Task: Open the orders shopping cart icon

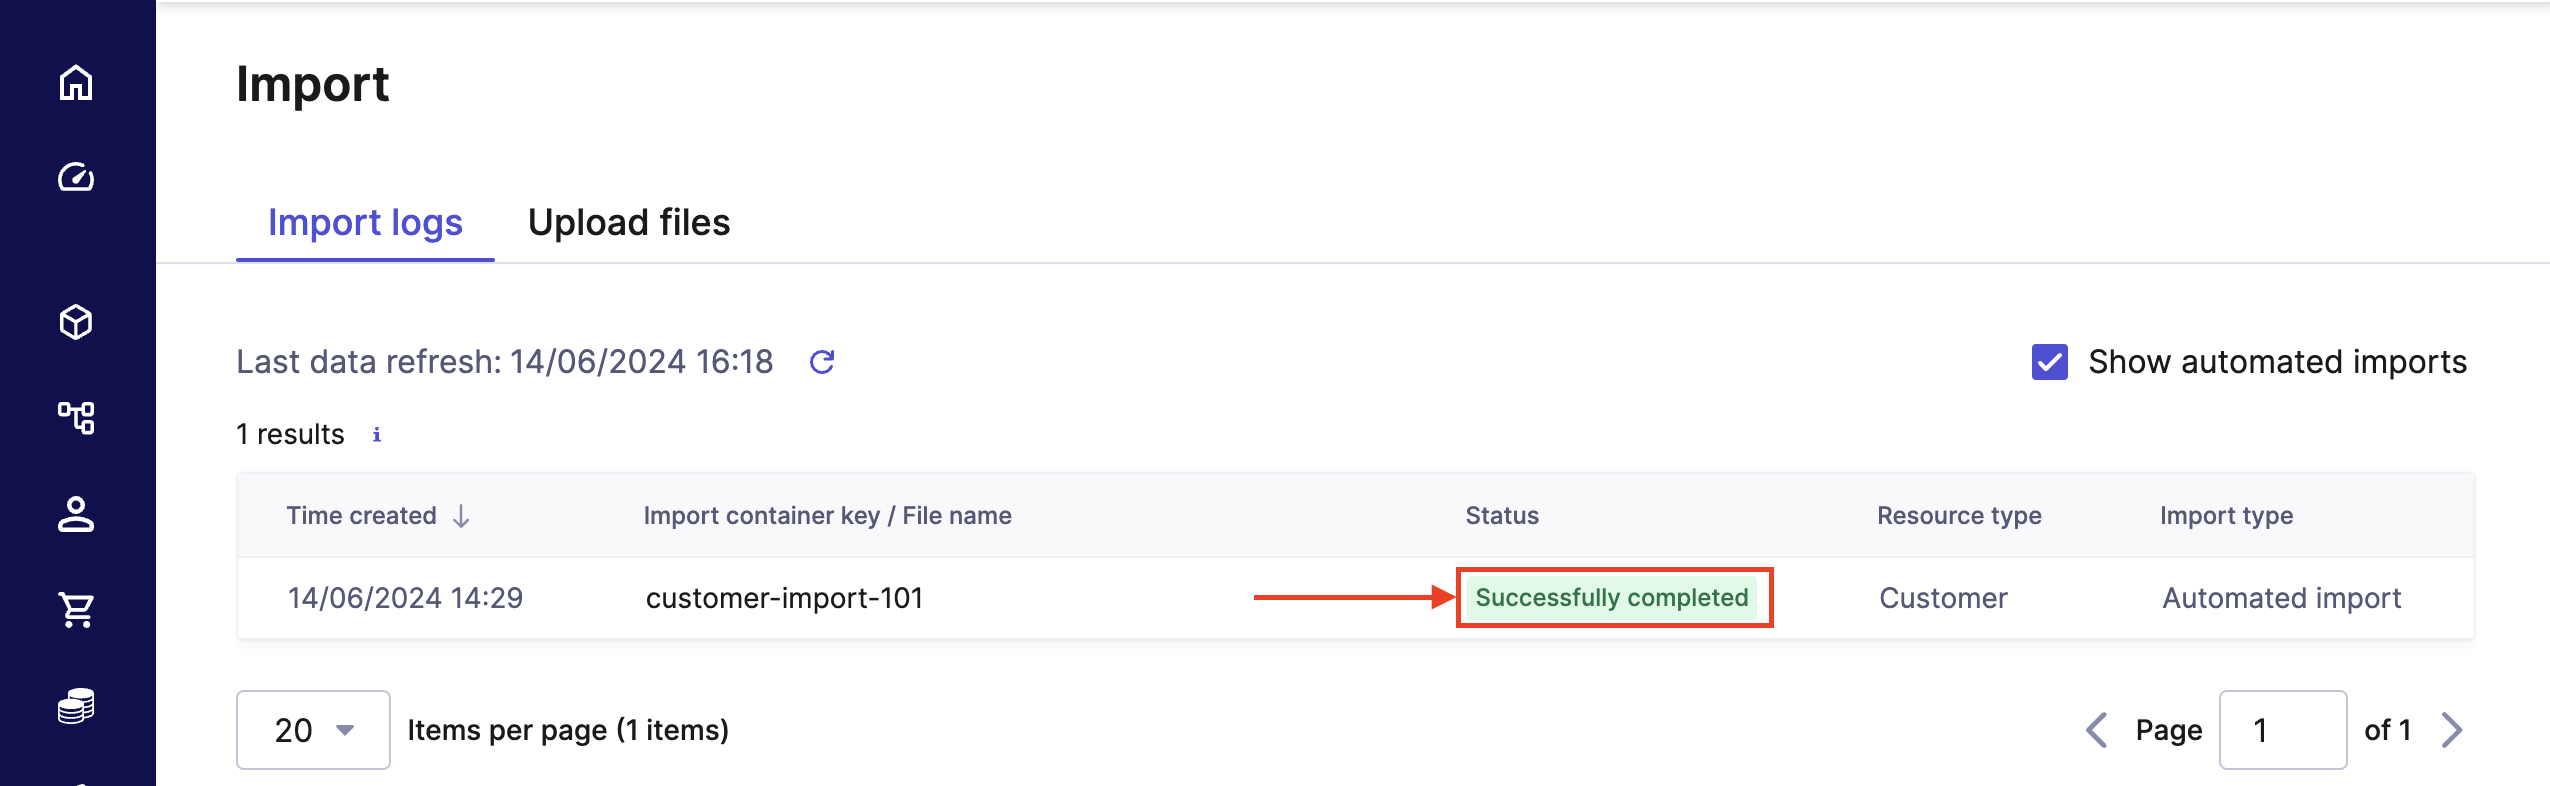Action: (x=76, y=609)
